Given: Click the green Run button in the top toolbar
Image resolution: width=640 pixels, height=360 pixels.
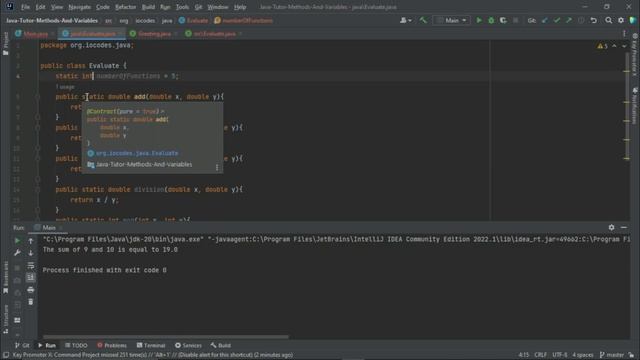Looking at the screenshot, I should tap(479, 20).
